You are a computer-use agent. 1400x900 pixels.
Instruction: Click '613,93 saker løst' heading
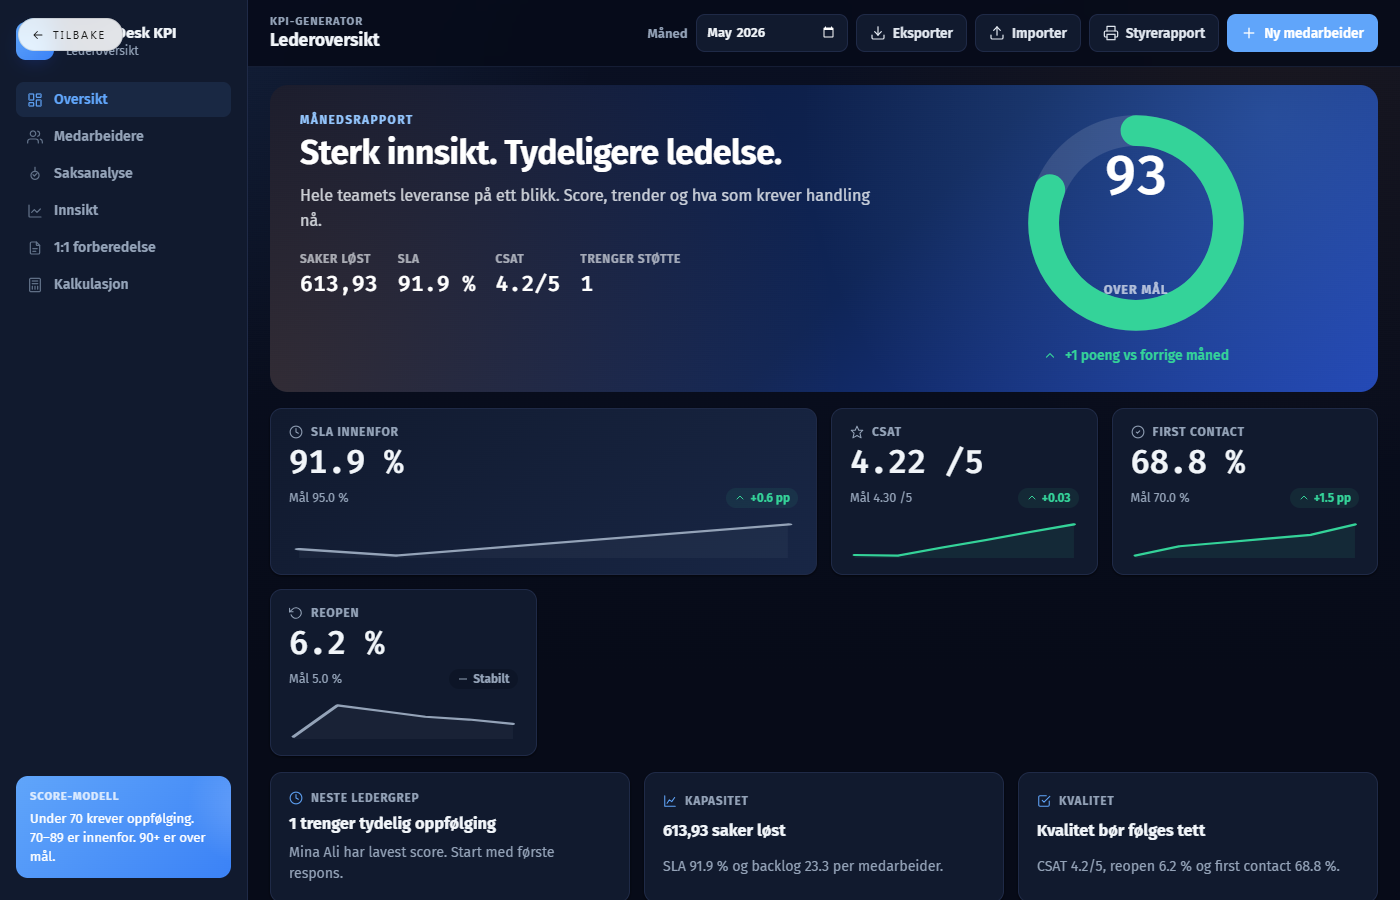click(x=724, y=830)
